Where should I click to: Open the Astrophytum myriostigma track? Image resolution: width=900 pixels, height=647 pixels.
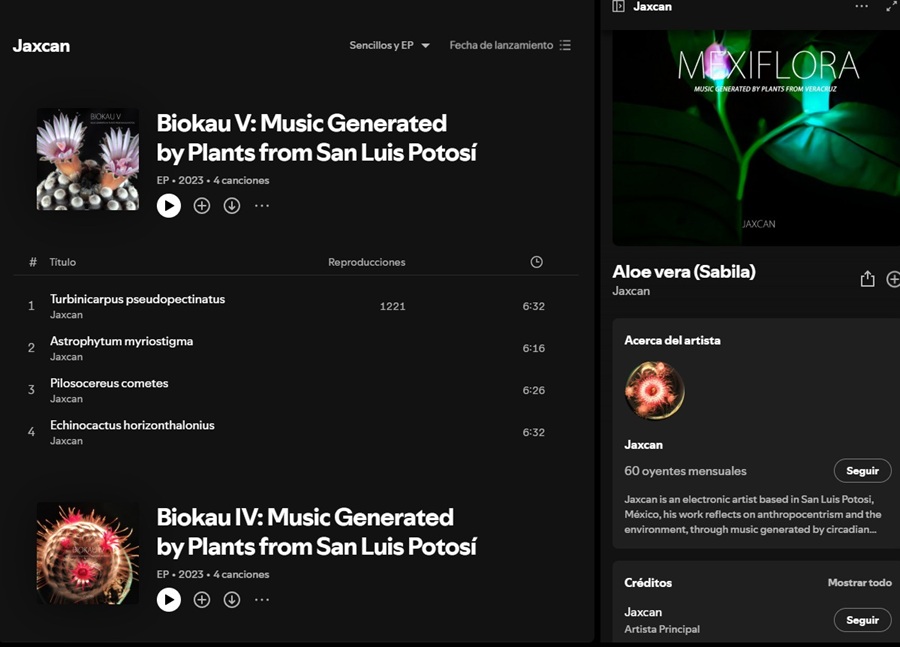click(x=121, y=341)
